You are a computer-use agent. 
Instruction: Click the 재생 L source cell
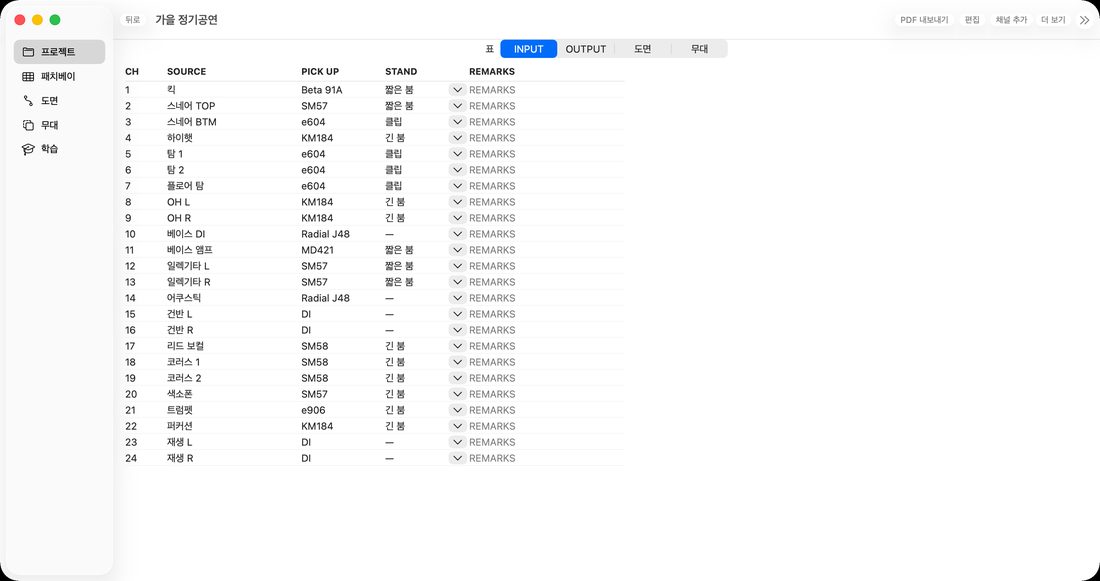tap(179, 442)
